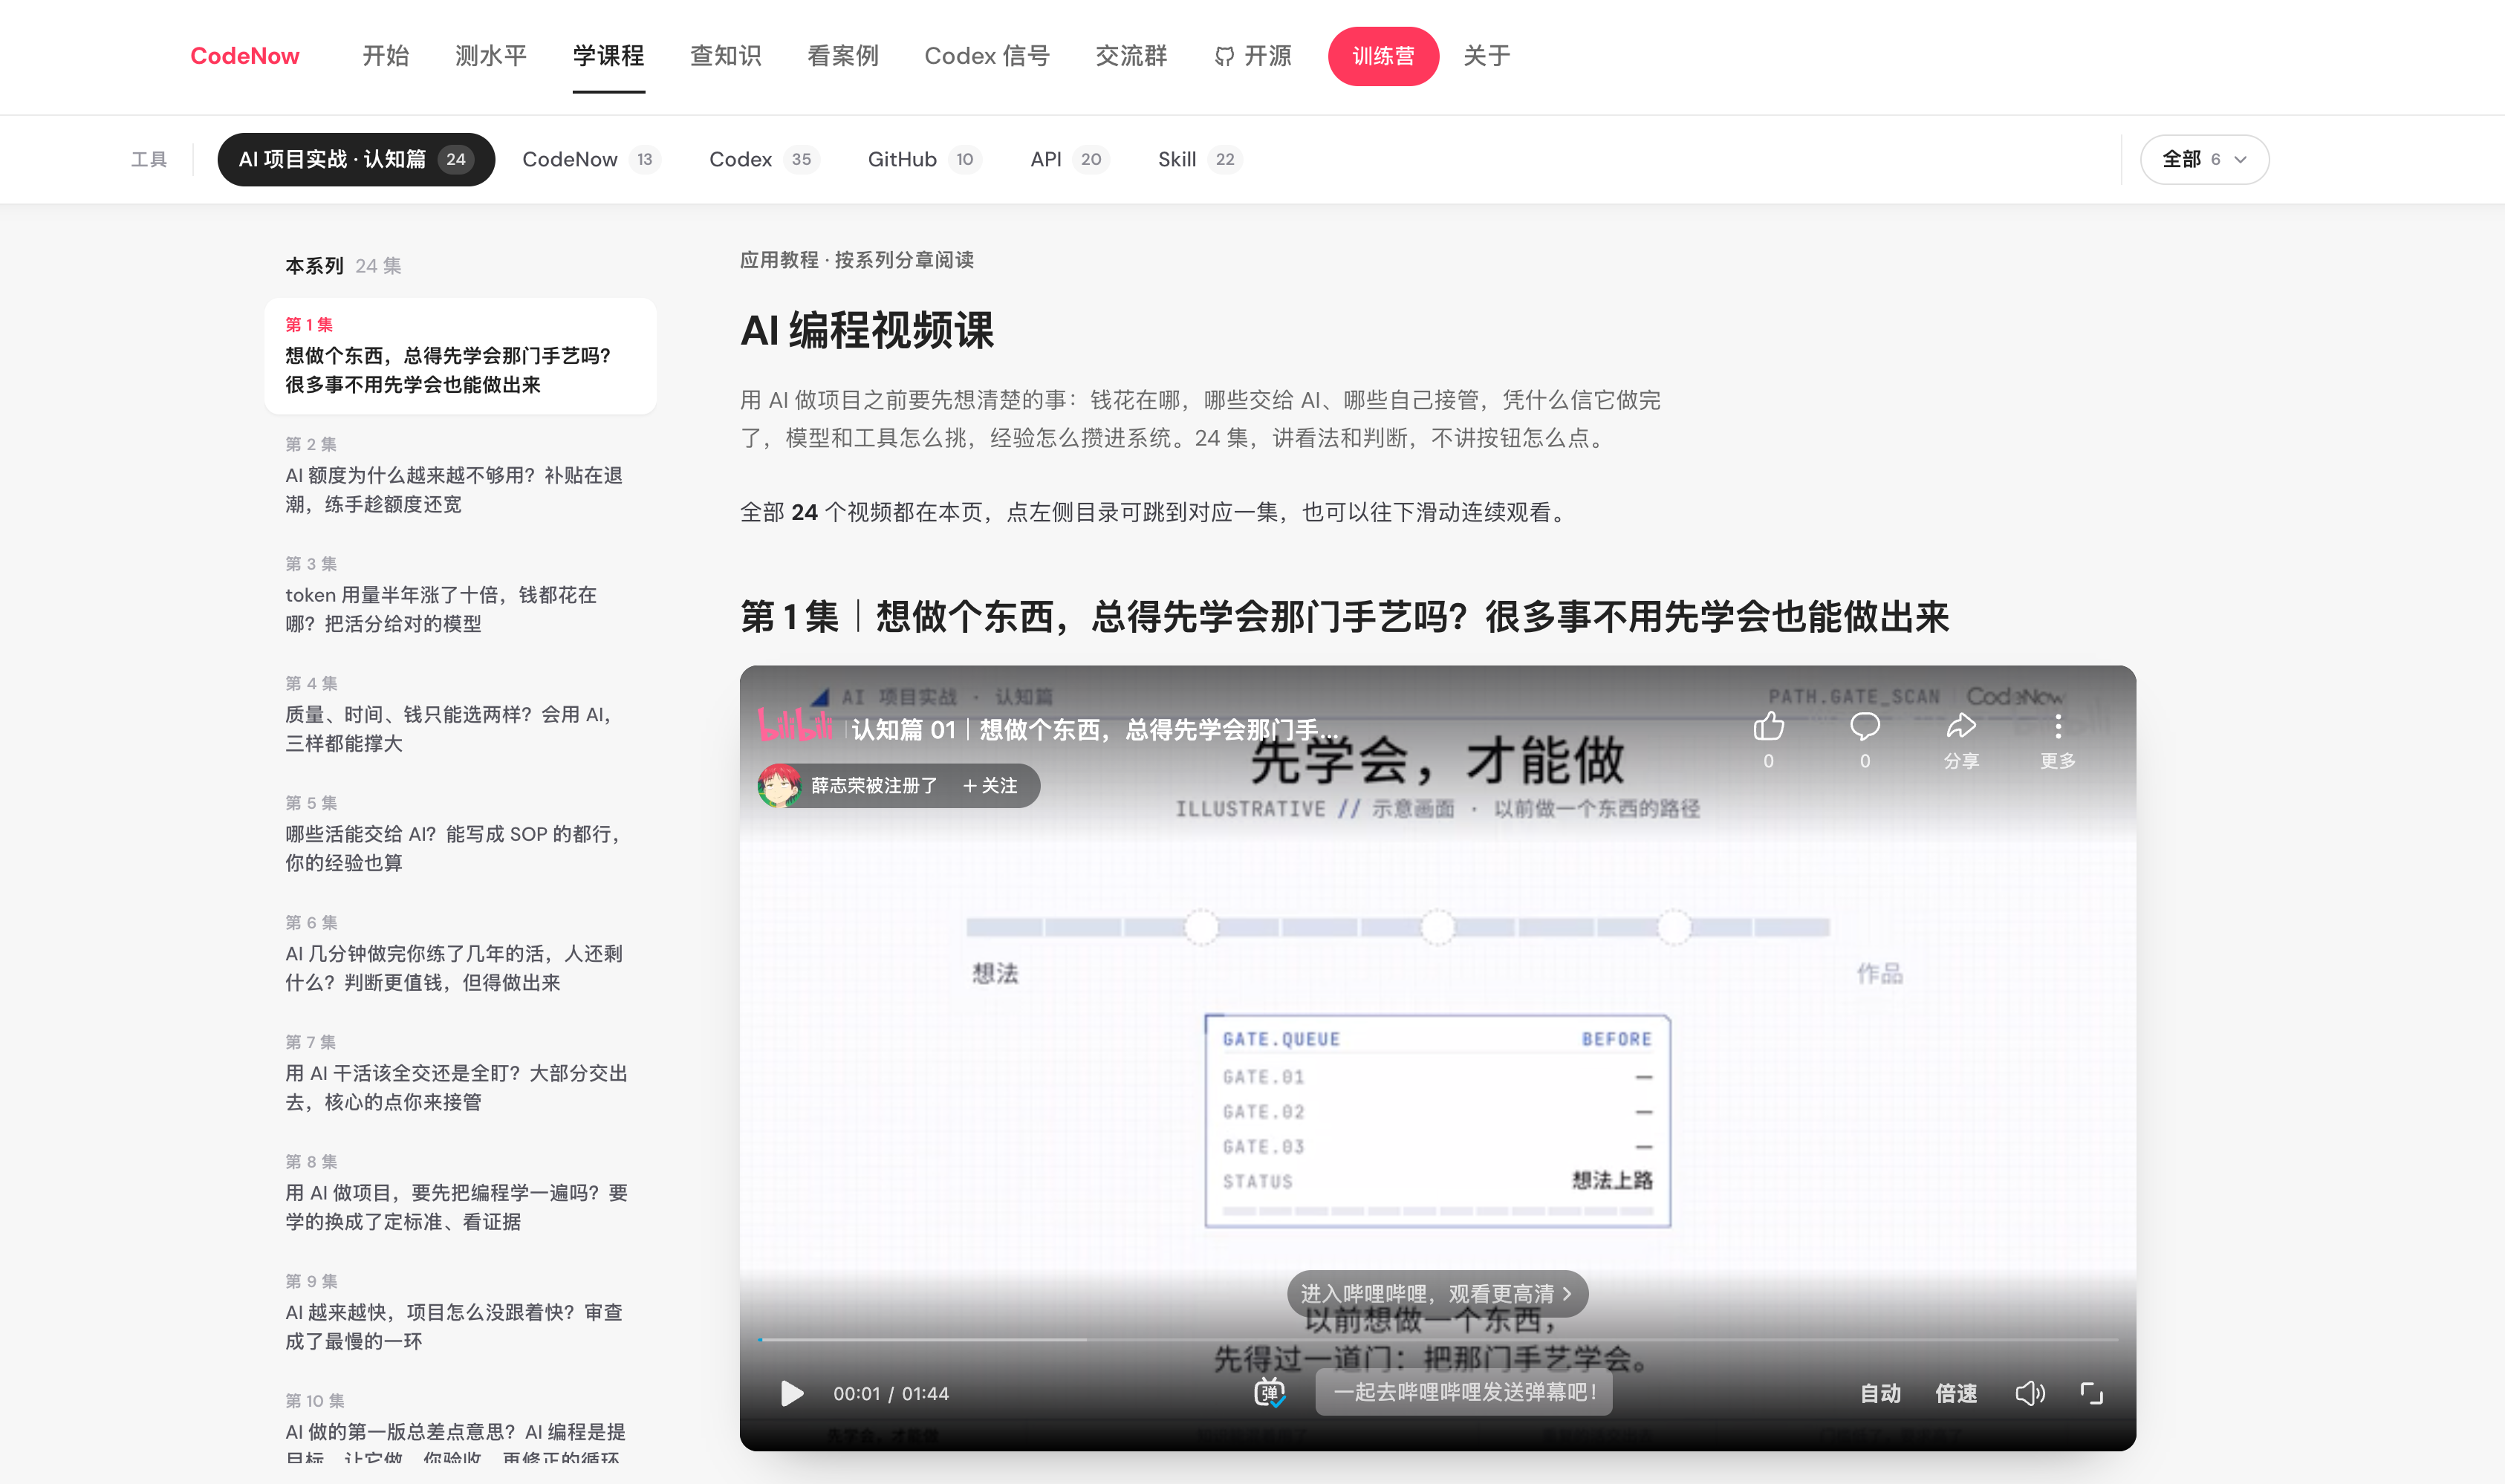Open the 自动 quality selector

[x=1880, y=1393]
